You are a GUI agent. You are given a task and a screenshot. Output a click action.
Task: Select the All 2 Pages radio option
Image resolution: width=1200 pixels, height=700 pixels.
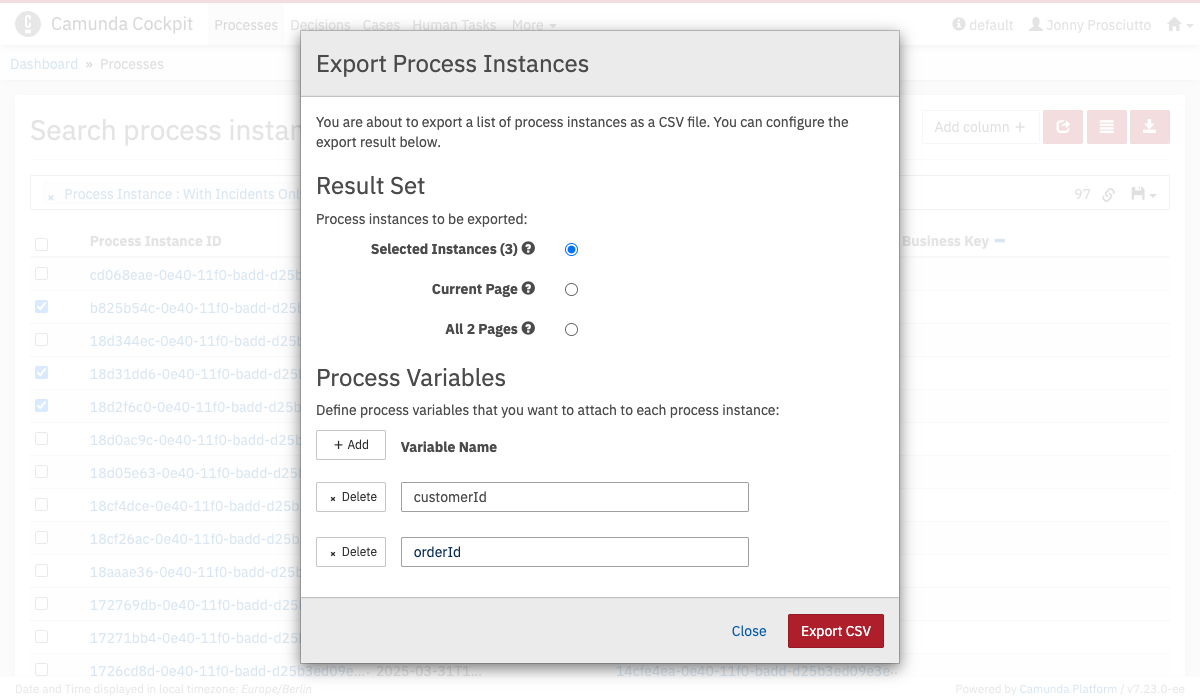(x=571, y=329)
